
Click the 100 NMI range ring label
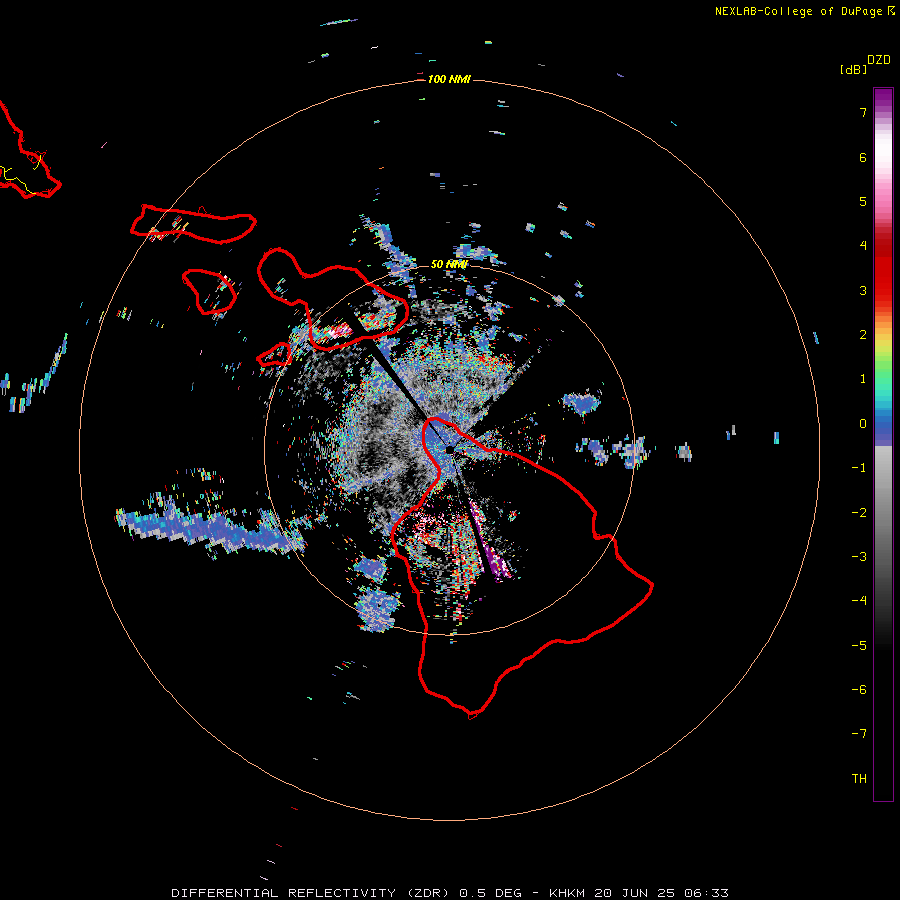[x=449, y=79]
